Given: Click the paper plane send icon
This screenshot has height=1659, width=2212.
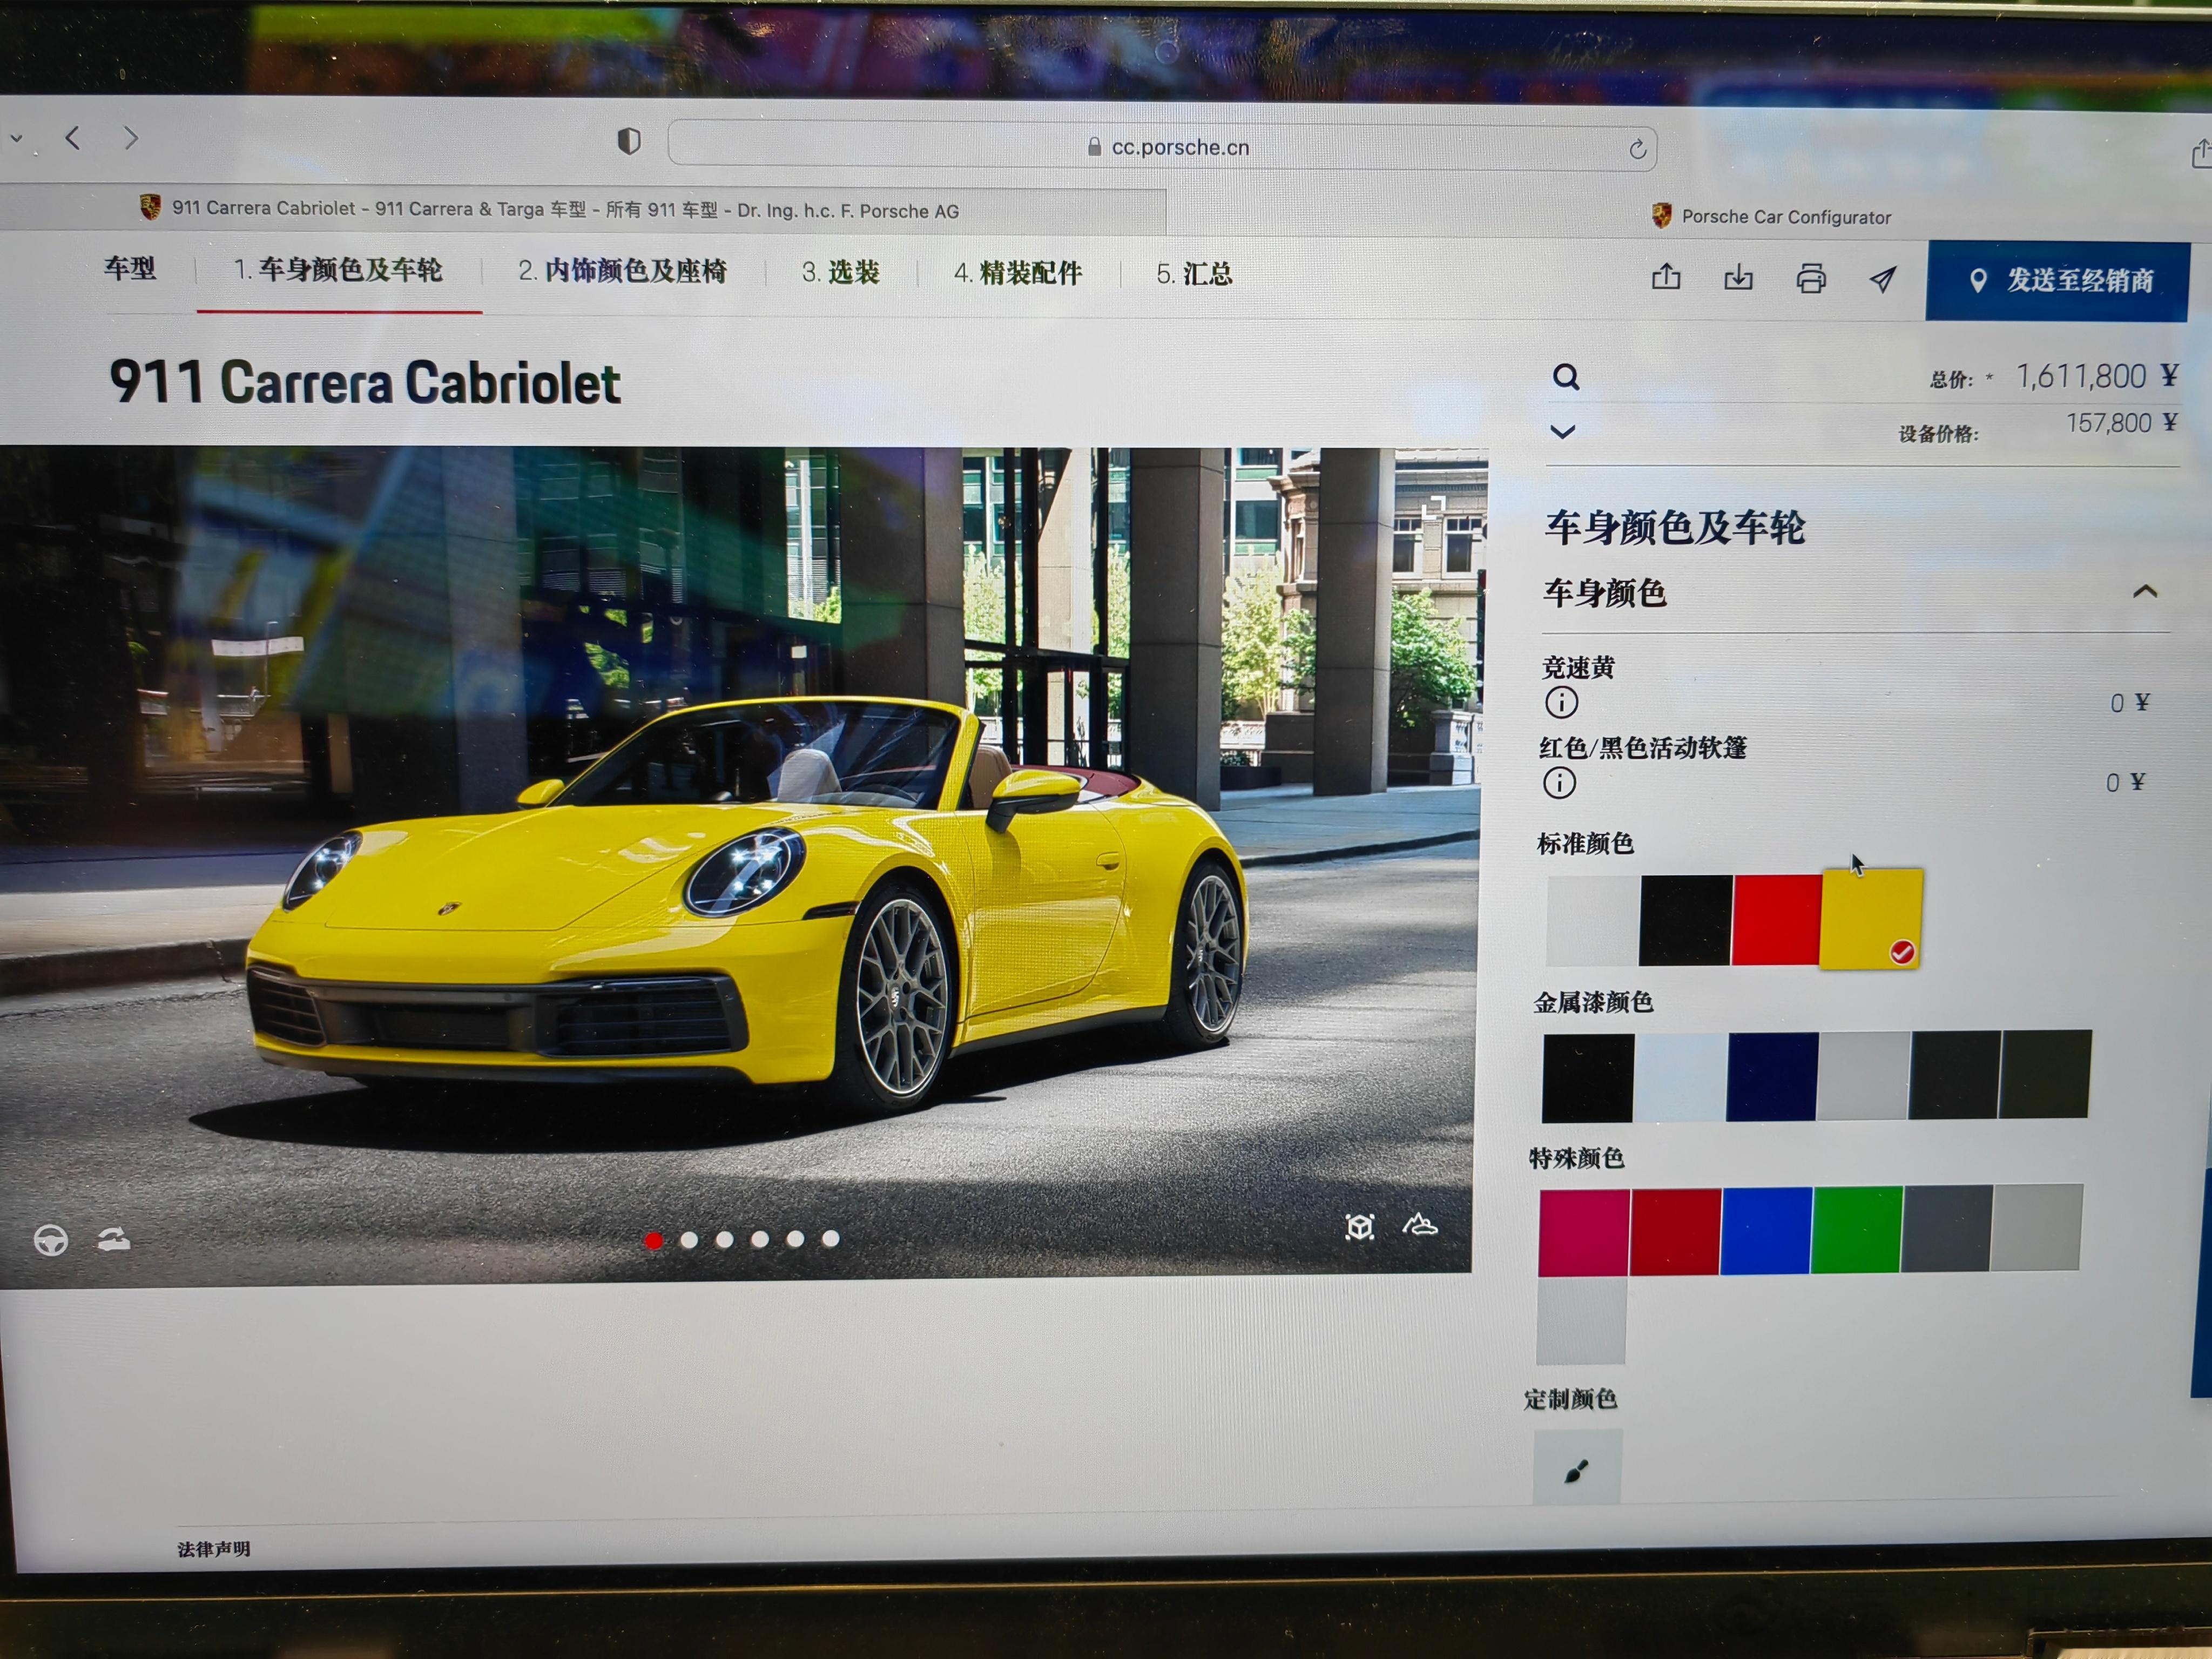Looking at the screenshot, I should tap(1883, 280).
